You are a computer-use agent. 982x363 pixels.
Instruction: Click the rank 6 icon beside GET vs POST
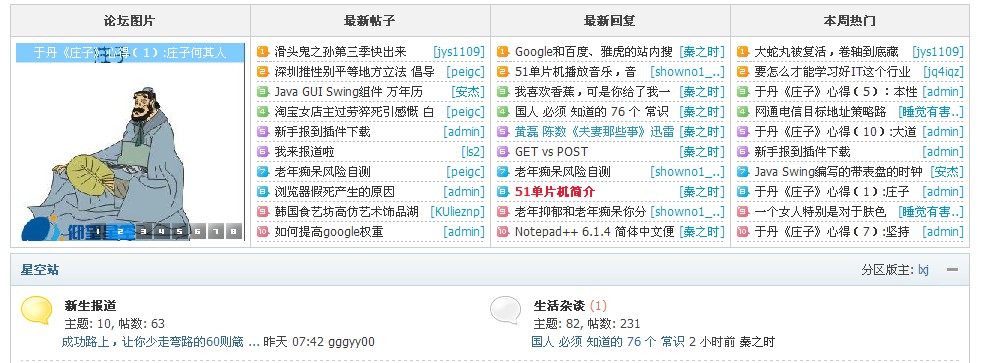tap(503, 152)
